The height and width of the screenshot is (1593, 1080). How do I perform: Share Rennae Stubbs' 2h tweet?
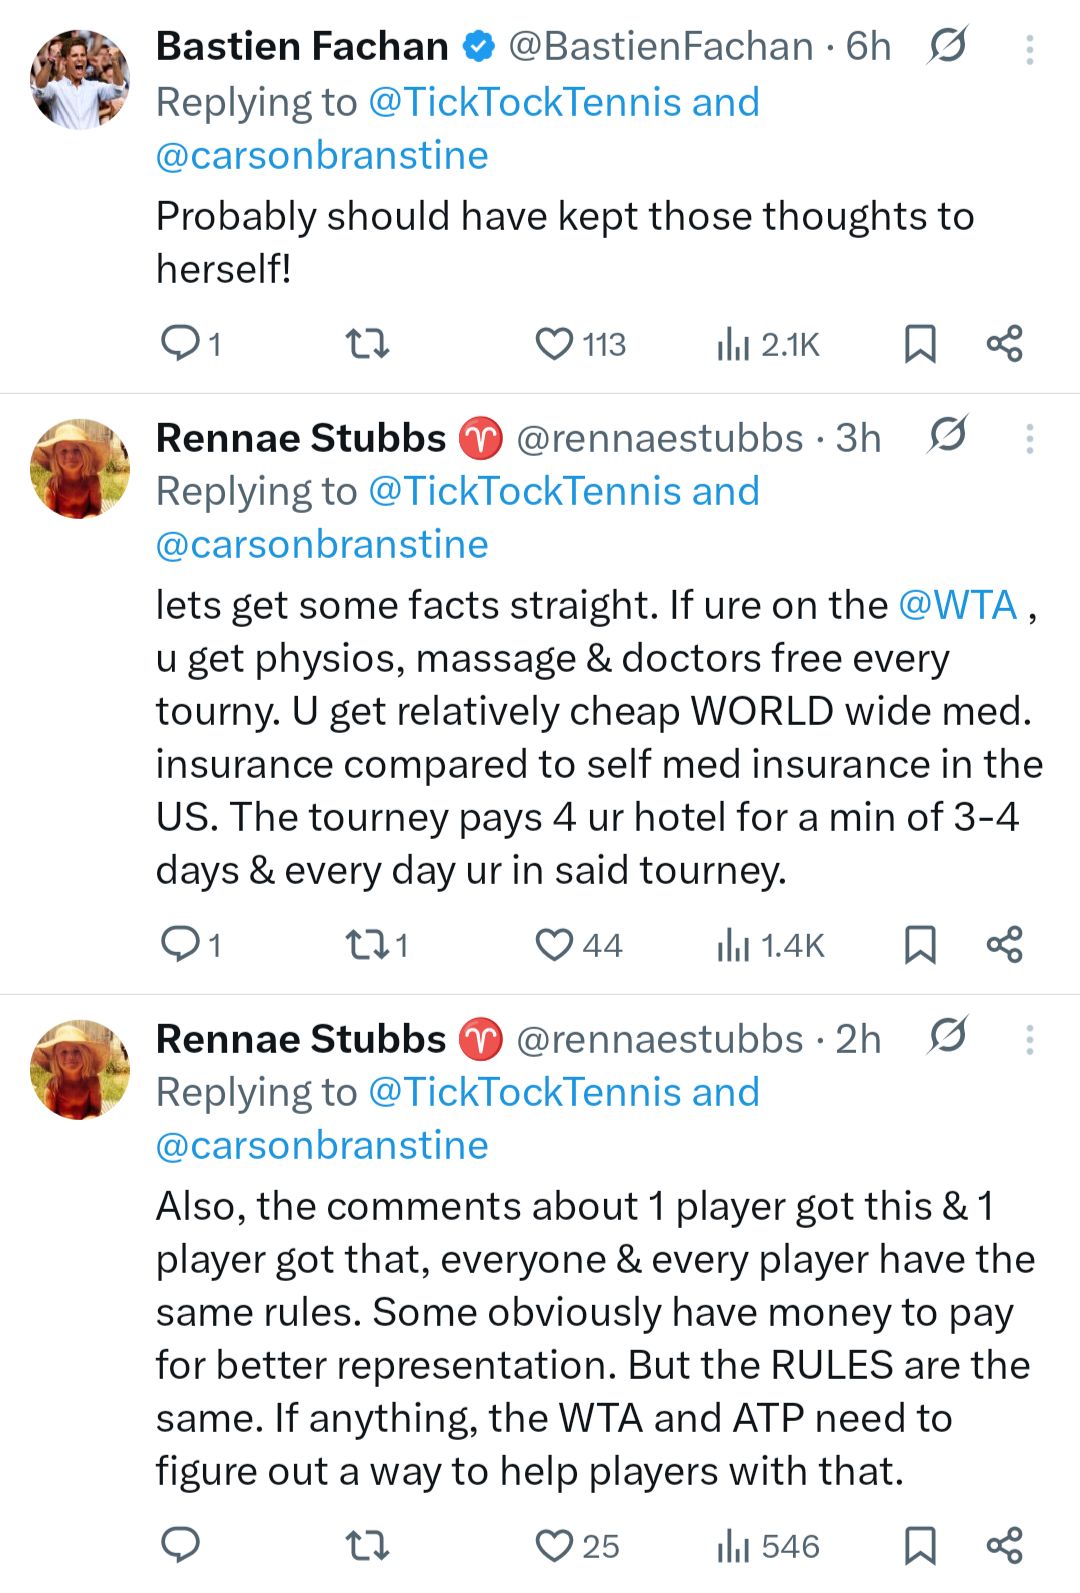tap(1004, 1545)
